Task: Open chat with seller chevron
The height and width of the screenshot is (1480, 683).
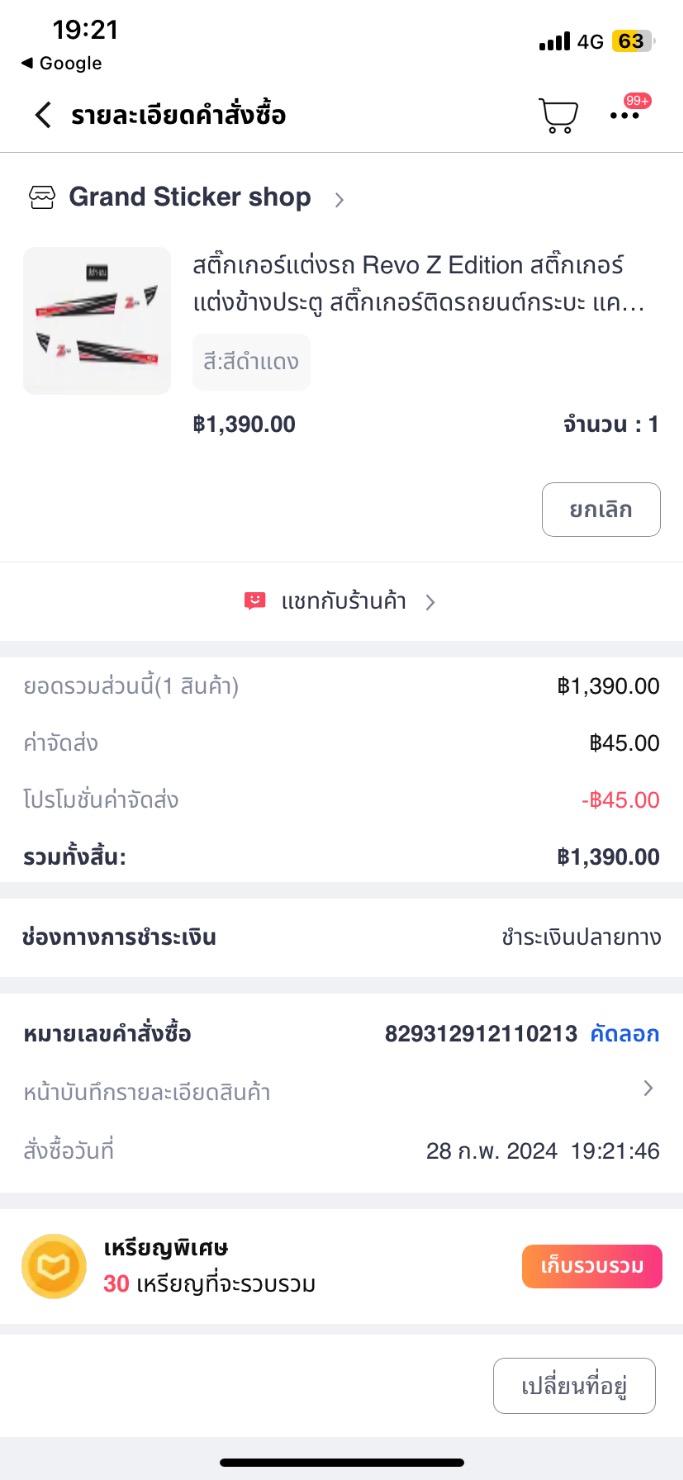Action: 430,602
